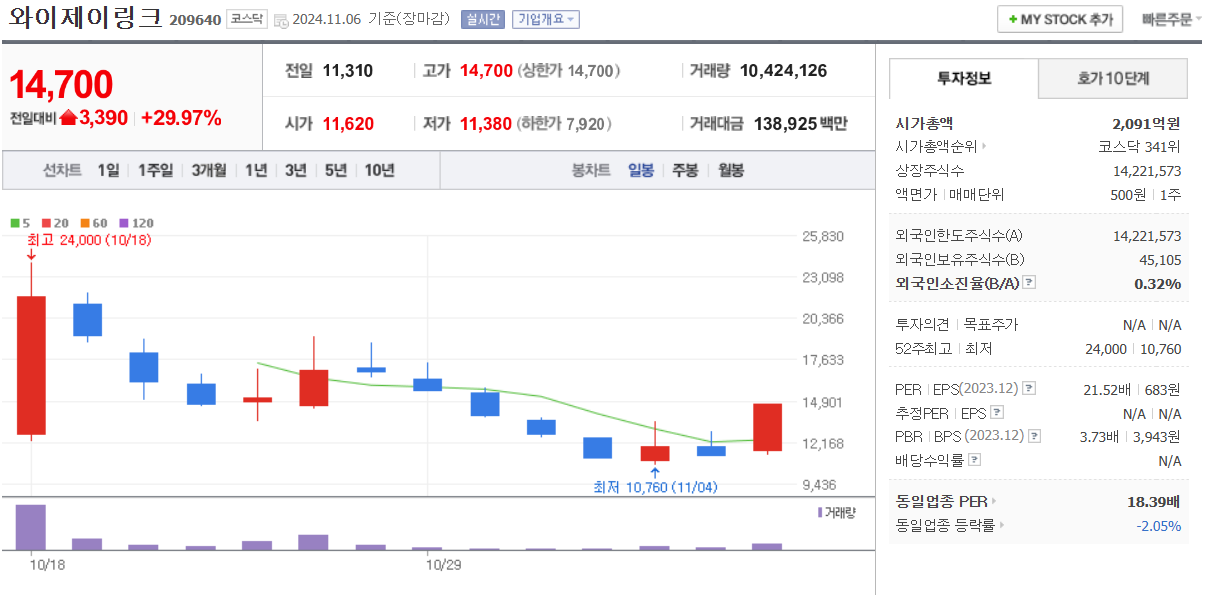Click the 실시간 badge
This screenshot has height=595, width=1205.
click(x=484, y=19)
